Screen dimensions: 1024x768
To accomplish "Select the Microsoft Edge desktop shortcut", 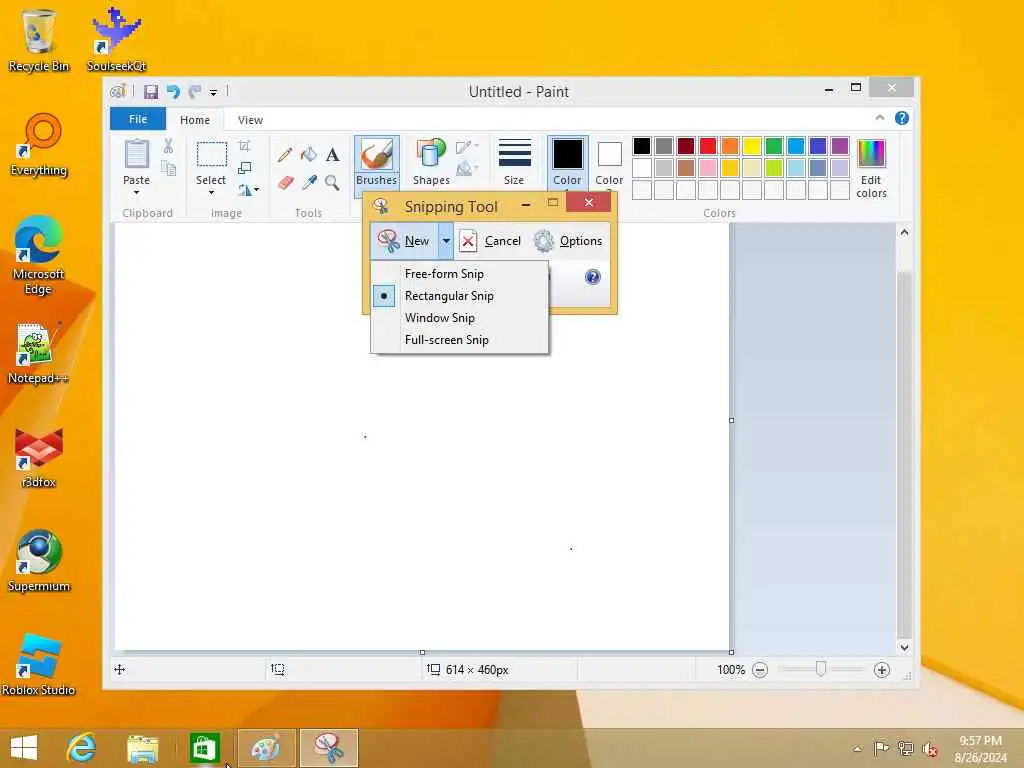I will [x=38, y=256].
